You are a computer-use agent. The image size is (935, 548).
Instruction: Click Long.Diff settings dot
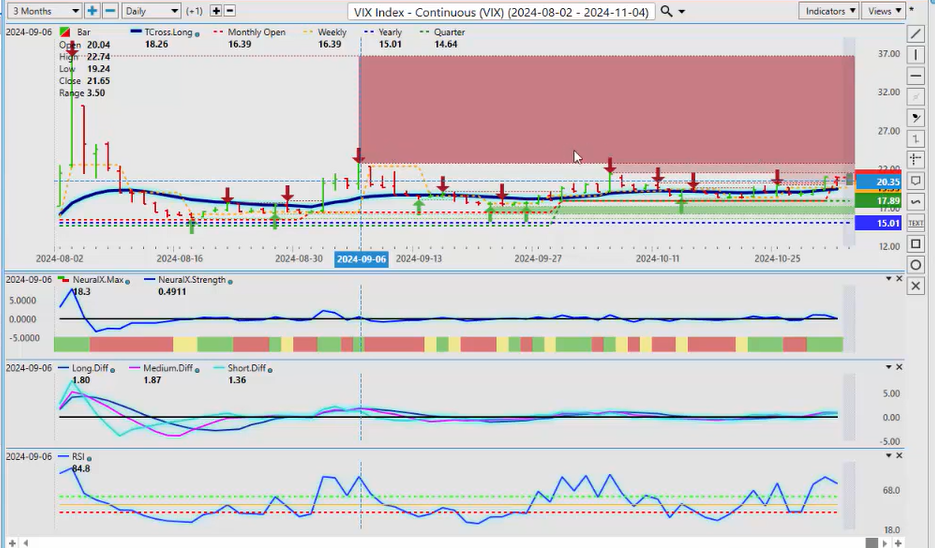(112, 370)
